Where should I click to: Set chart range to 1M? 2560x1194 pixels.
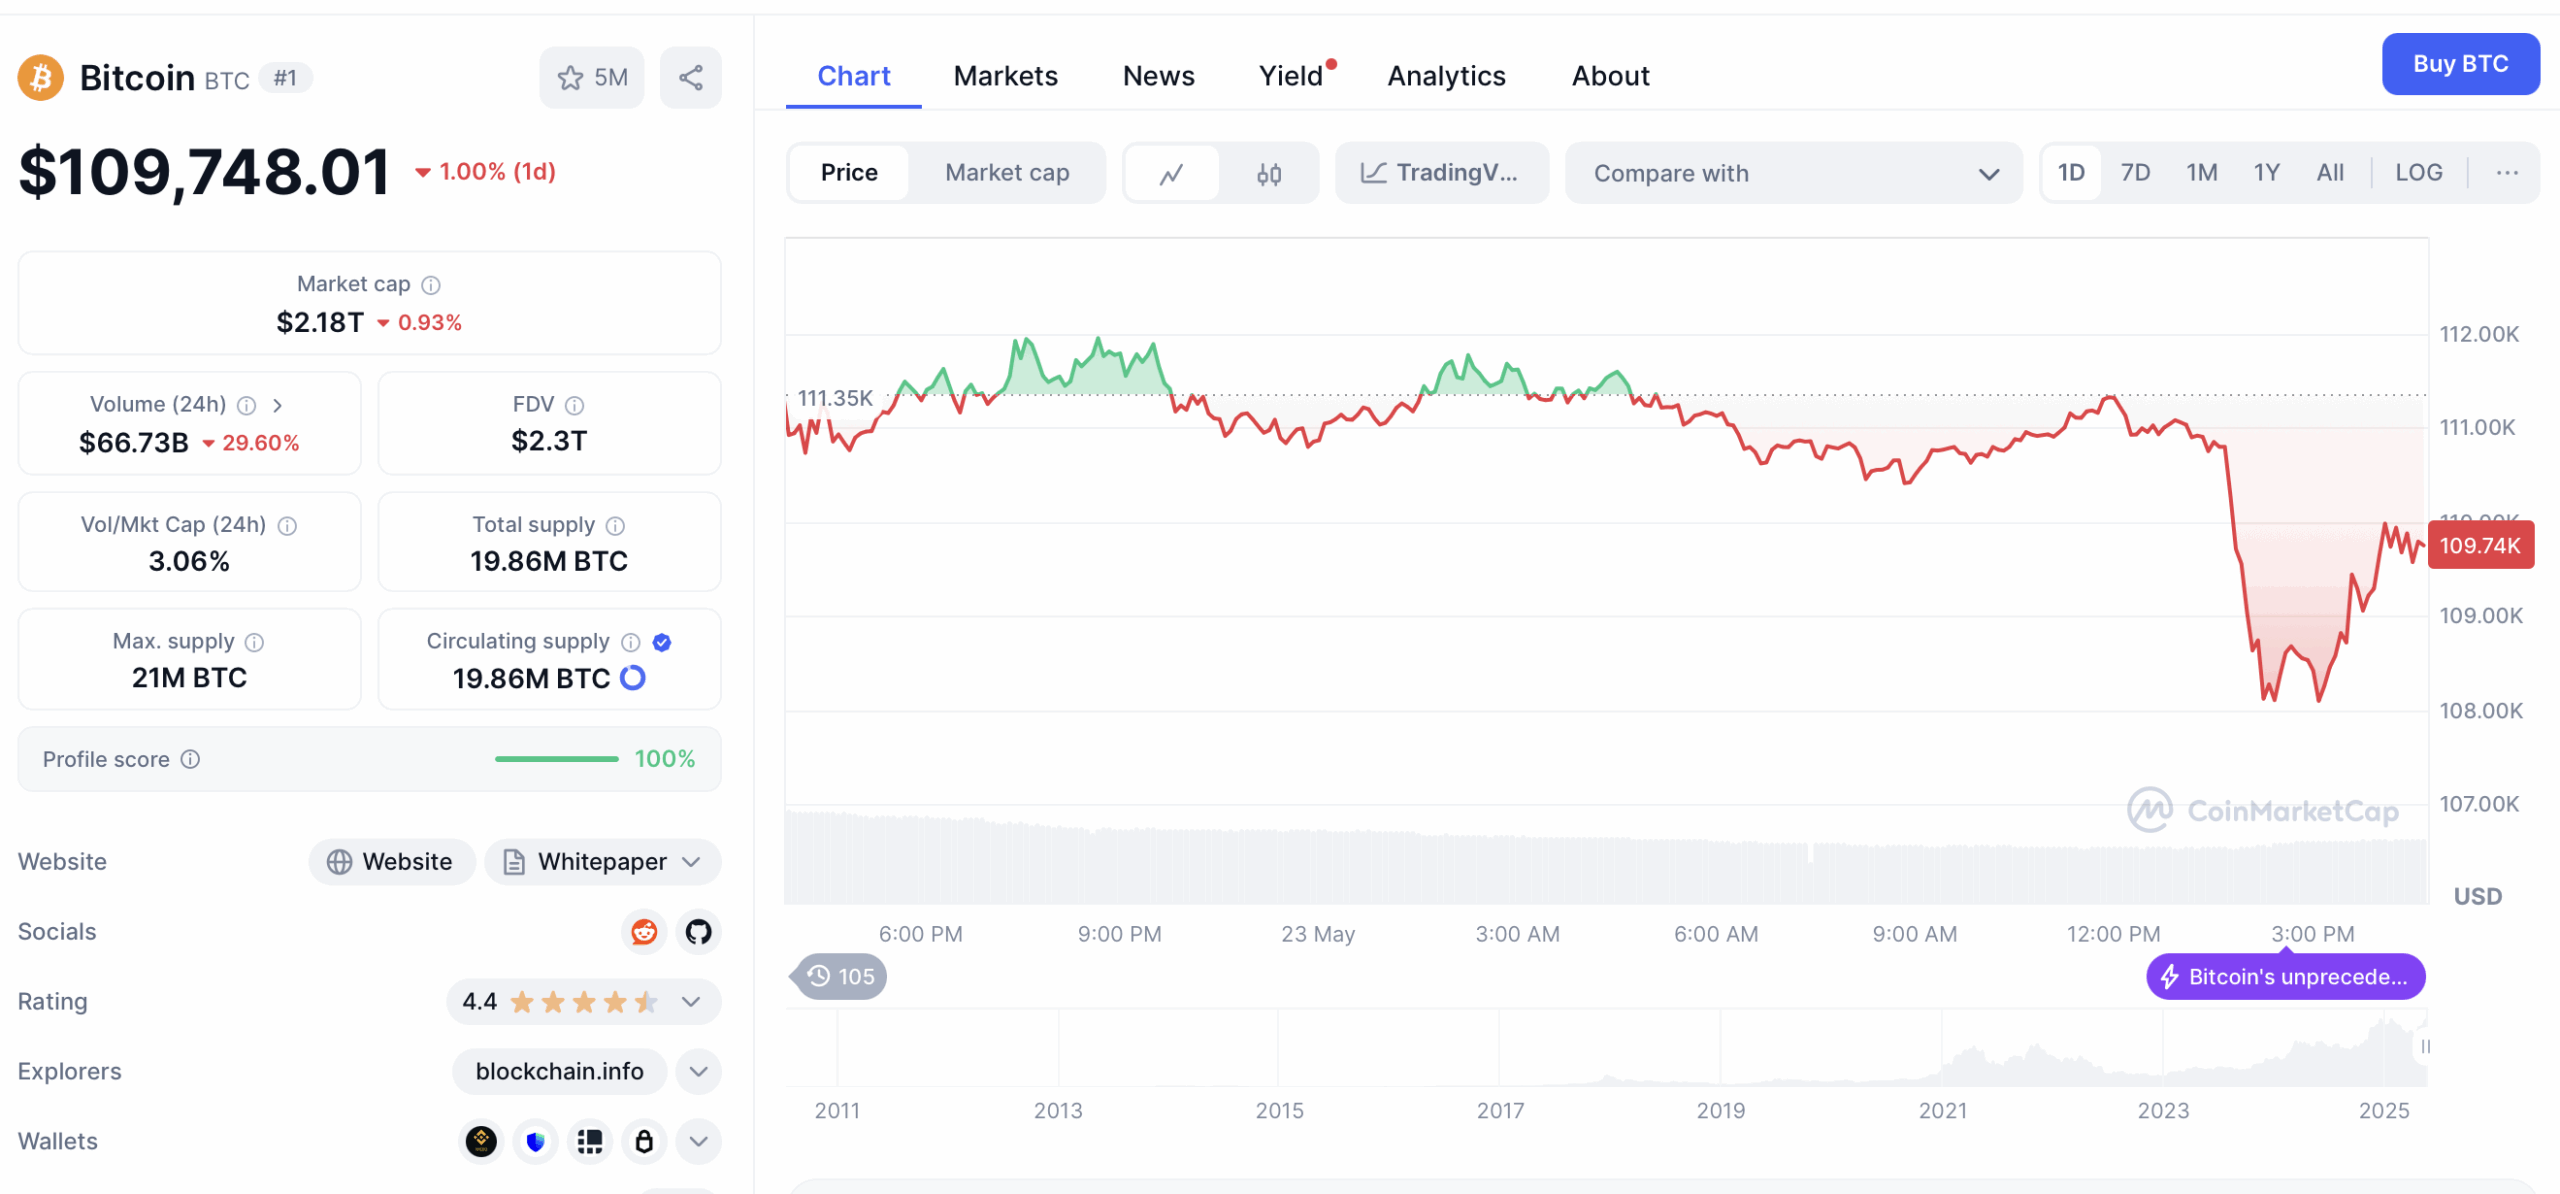click(2201, 173)
